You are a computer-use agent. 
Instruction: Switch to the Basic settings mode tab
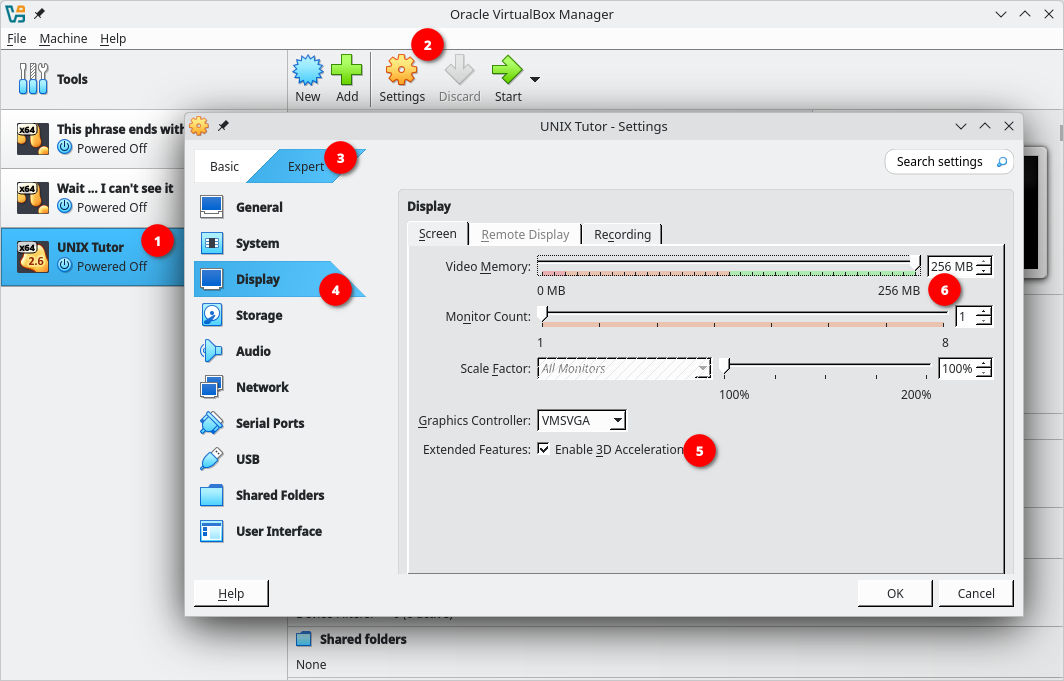[x=224, y=166]
